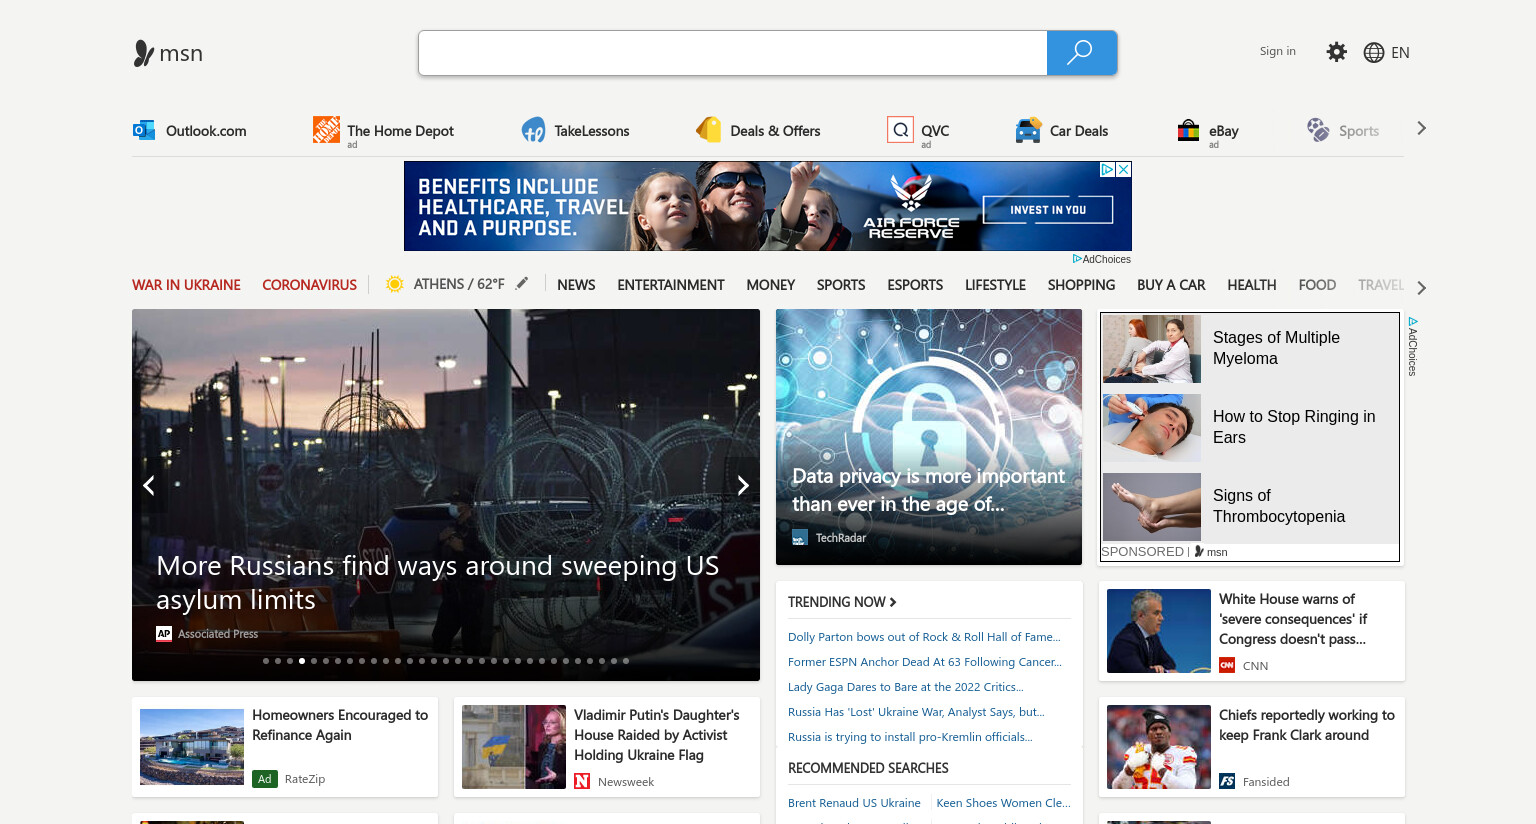Viewport: 1536px width, 824px height.
Task: Expand more shortcut links chevron
Action: pos(1421,128)
